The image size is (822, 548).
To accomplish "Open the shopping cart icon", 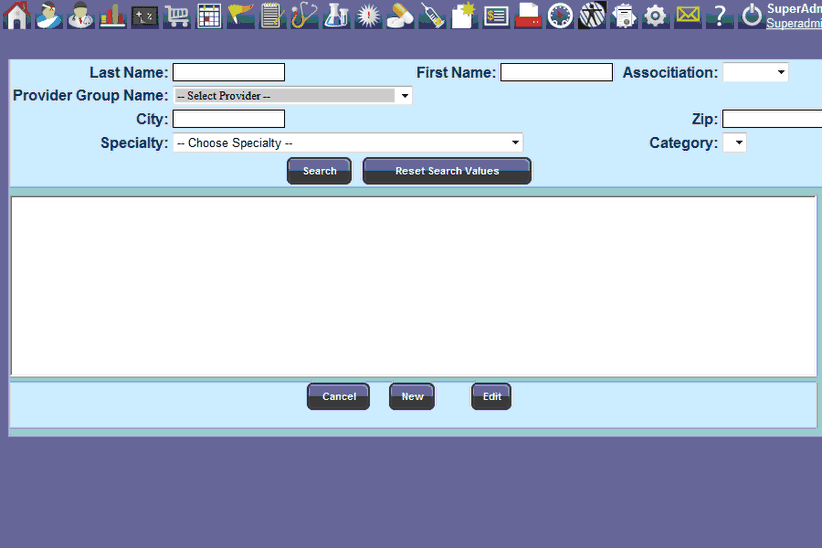I will tap(177, 16).
